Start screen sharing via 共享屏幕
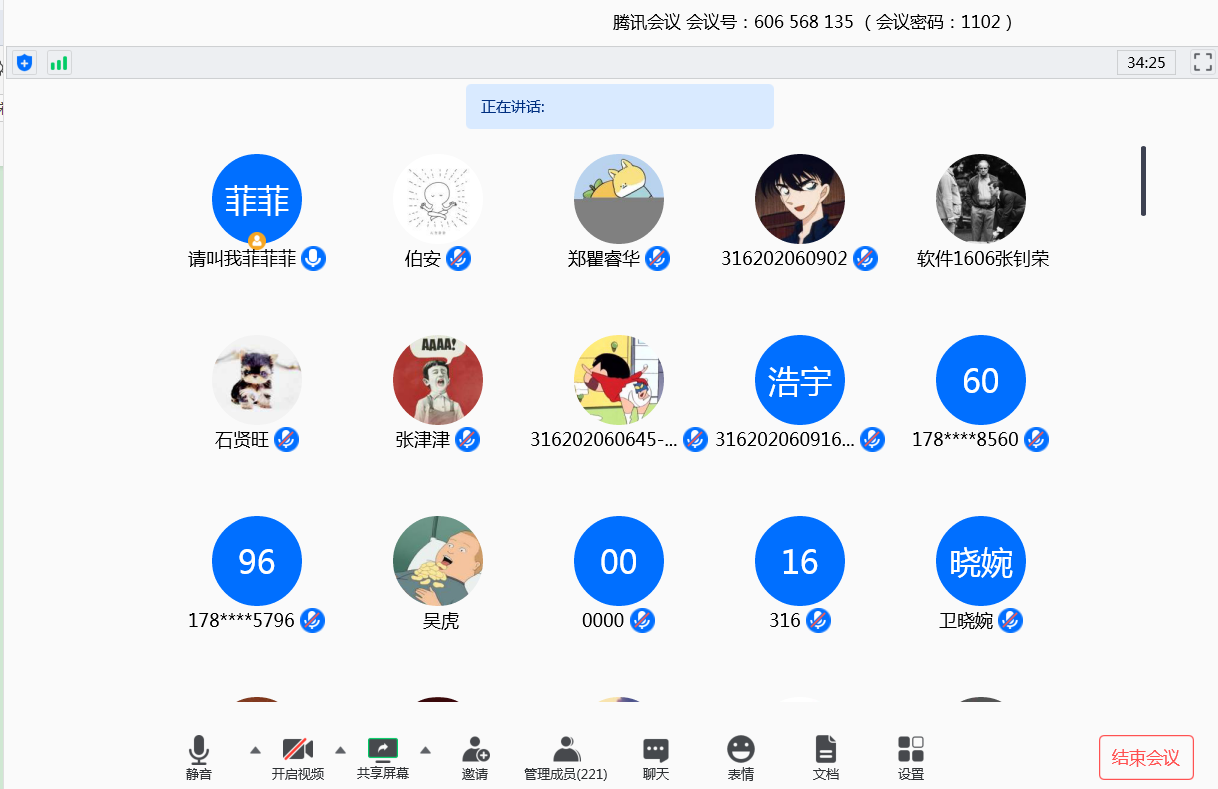Screen dimensions: 1218x789 click(x=384, y=757)
